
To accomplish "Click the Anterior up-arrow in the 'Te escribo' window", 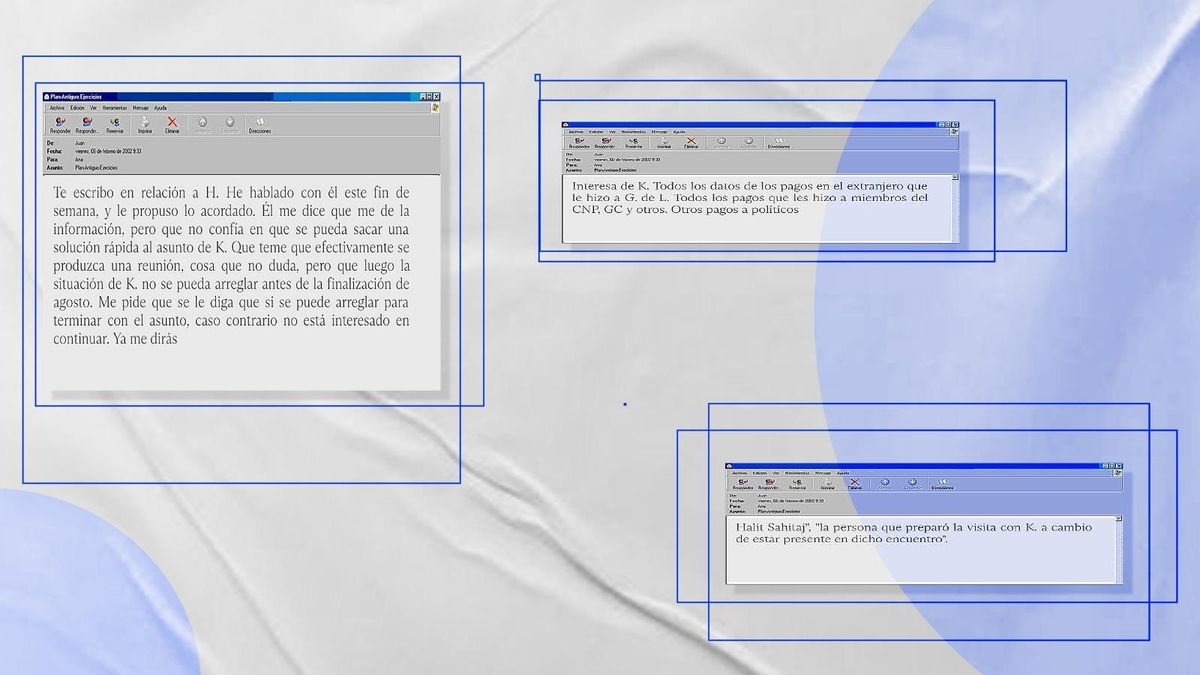I will pos(202,125).
